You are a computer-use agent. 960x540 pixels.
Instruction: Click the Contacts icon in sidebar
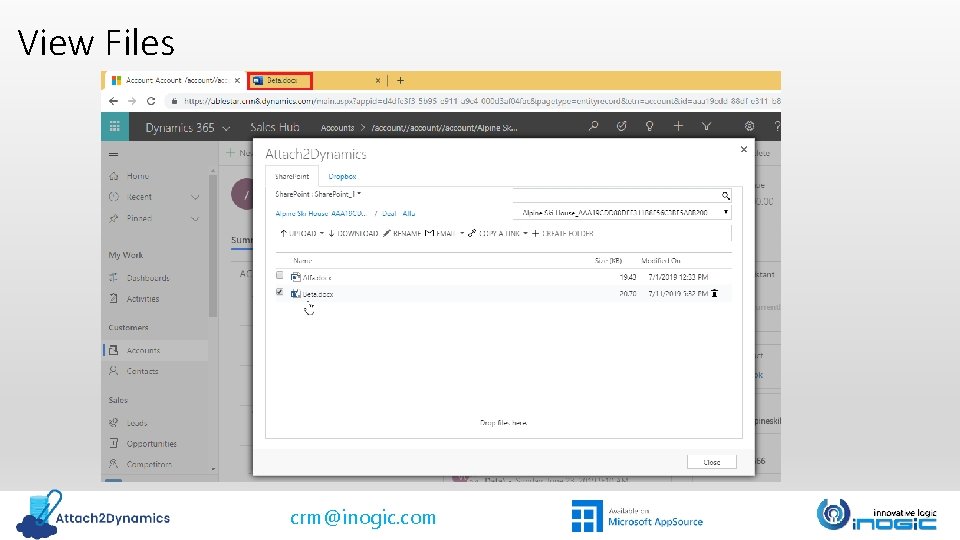coord(113,370)
